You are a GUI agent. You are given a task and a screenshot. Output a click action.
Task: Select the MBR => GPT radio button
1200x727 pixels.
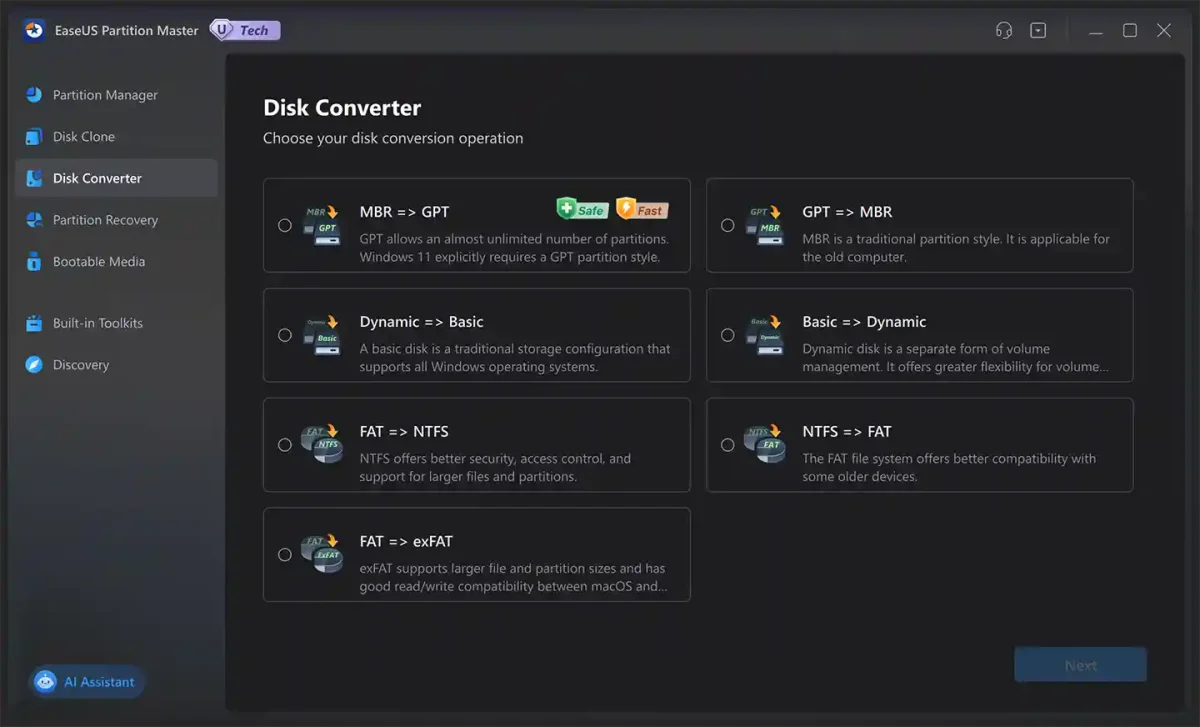pyautogui.click(x=285, y=226)
